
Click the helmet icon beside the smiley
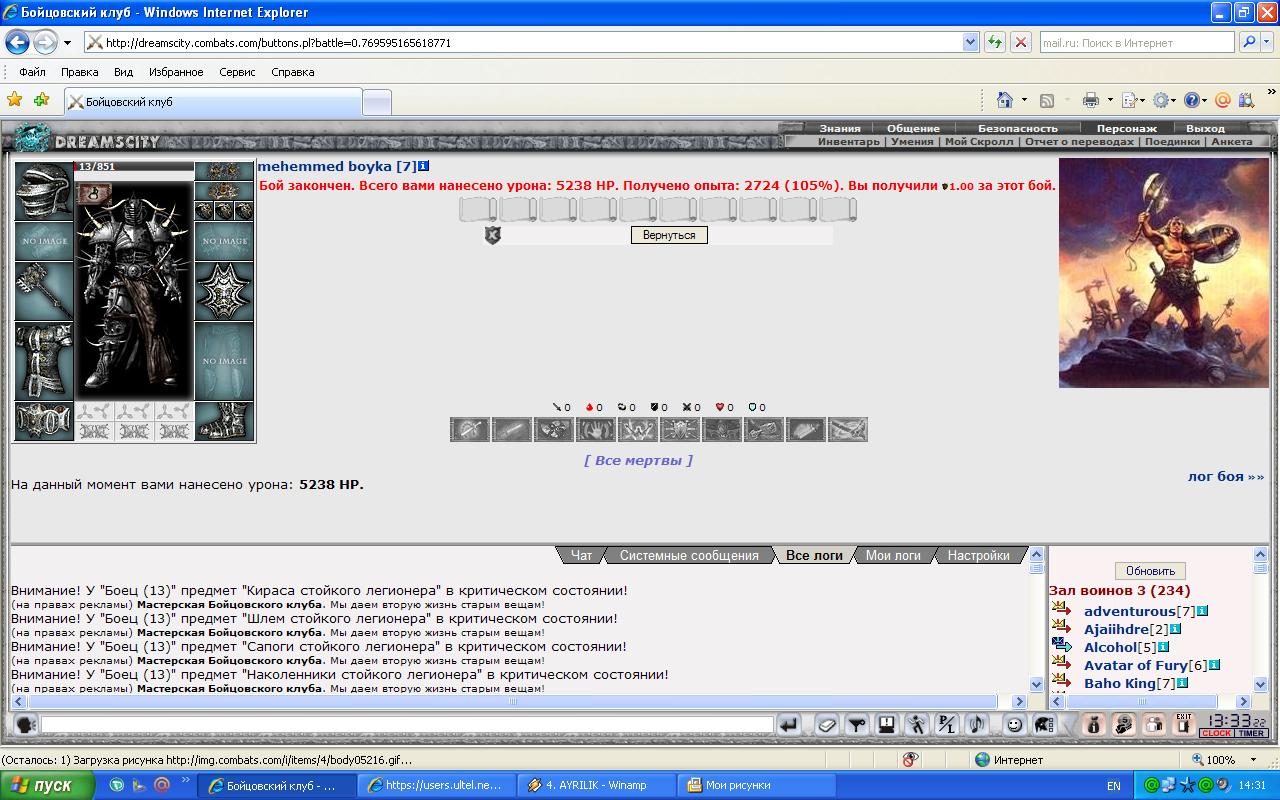1045,725
